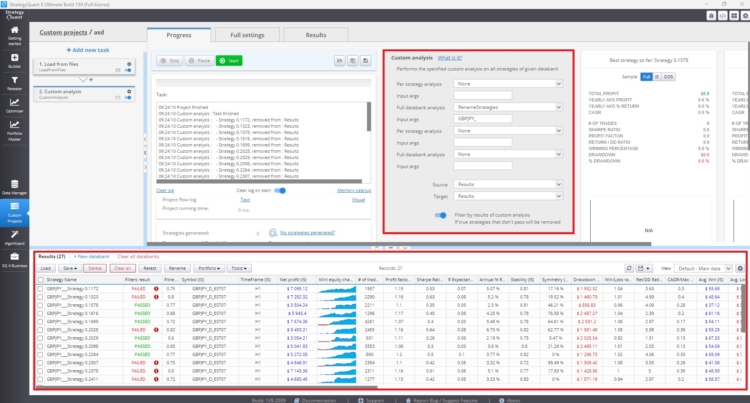Open the Target databank dropdown
This screenshot has width=750, height=403.
point(508,196)
